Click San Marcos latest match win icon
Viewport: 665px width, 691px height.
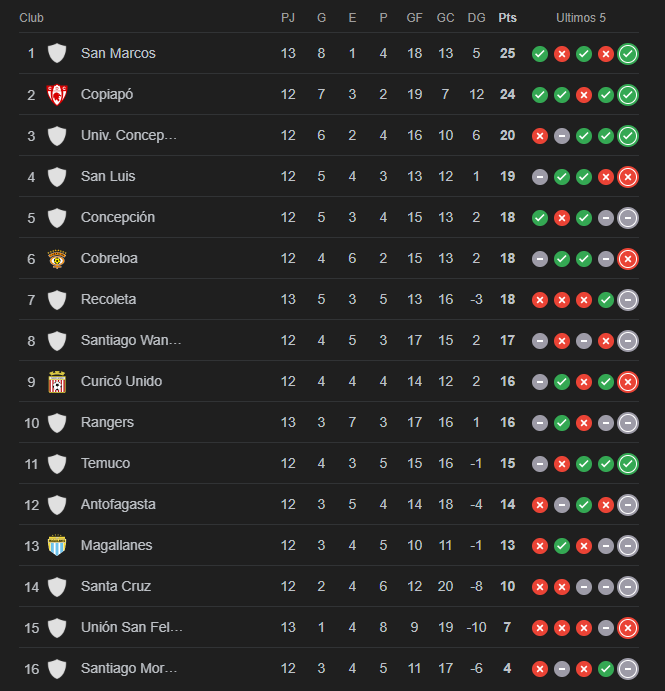click(628, 54)
